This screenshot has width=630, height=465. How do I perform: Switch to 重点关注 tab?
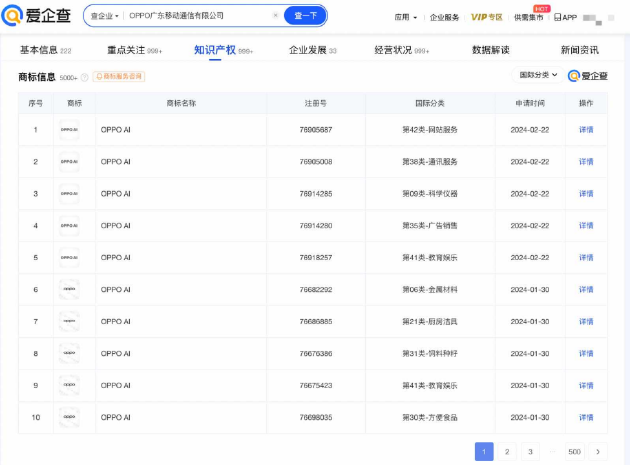point(134,50)
